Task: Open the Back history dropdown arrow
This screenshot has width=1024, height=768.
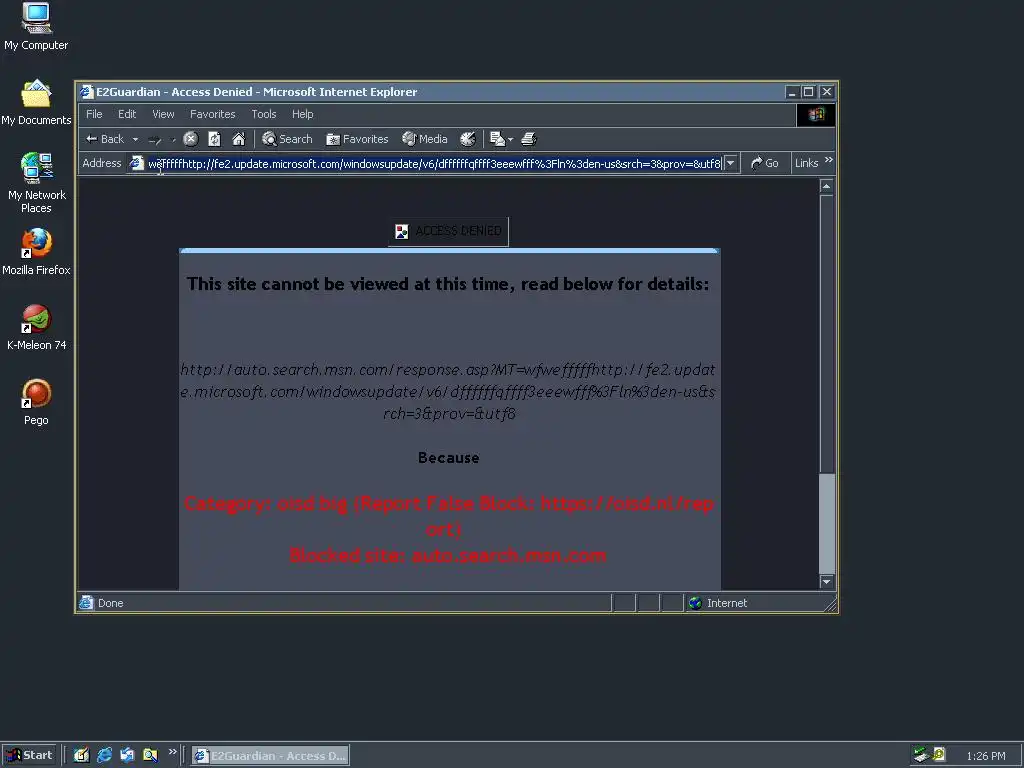Action: 135,139
